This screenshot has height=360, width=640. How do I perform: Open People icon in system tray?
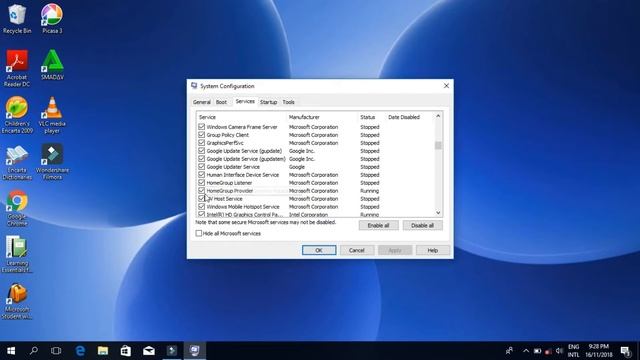pos(509,351)
